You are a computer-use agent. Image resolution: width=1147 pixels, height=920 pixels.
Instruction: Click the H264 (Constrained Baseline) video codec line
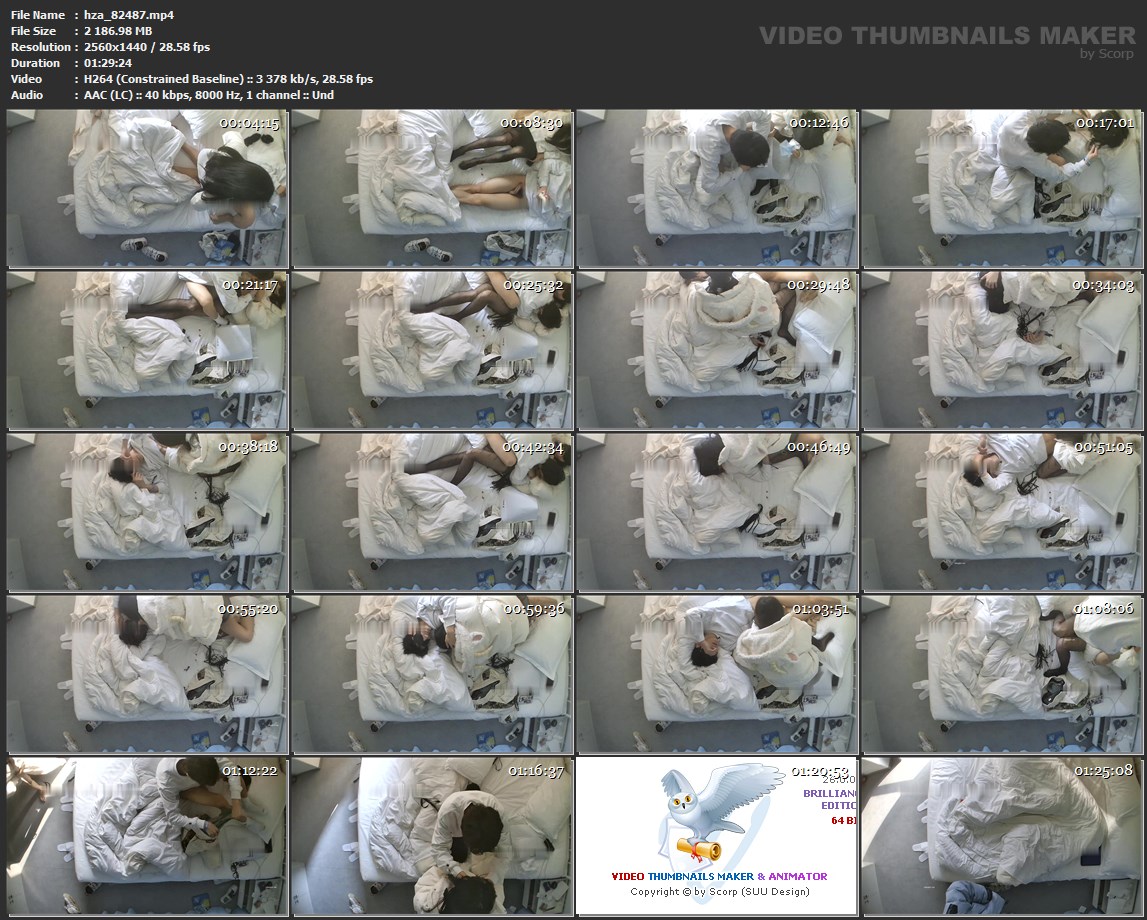coord(228,79)
